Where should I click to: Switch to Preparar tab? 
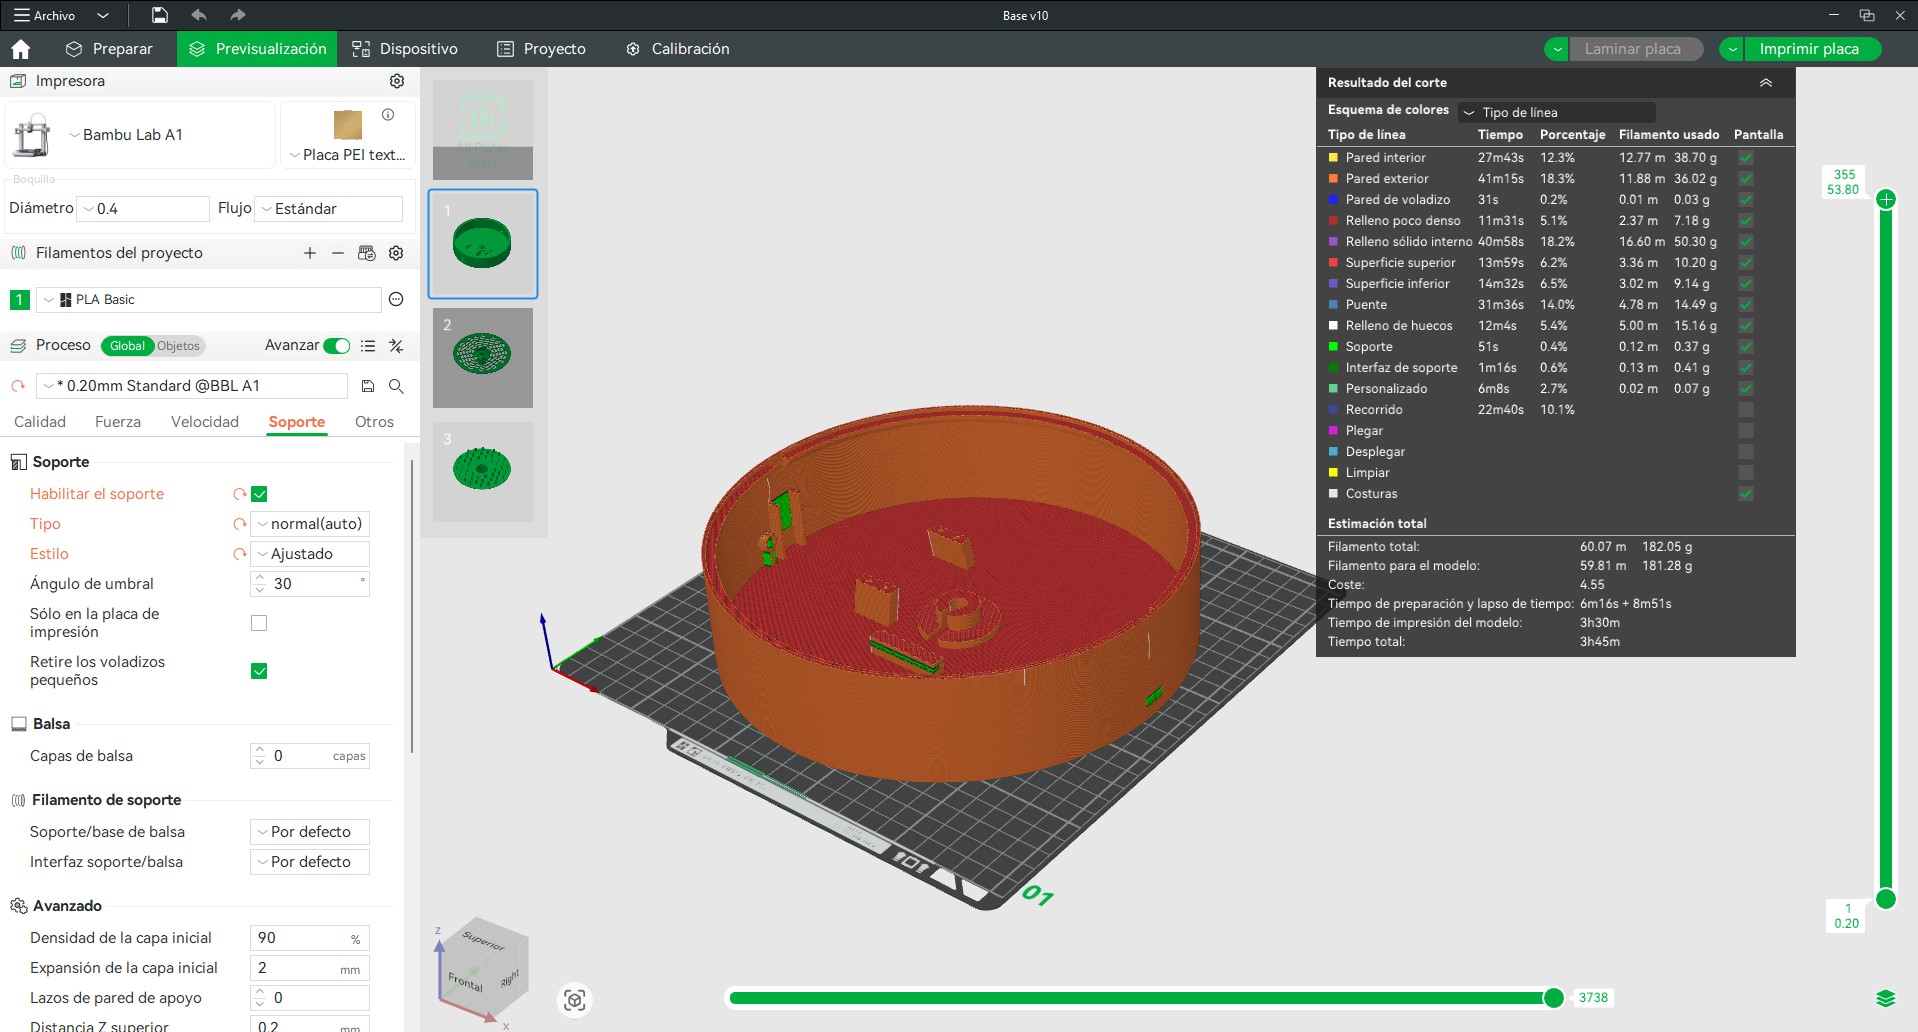110,49
